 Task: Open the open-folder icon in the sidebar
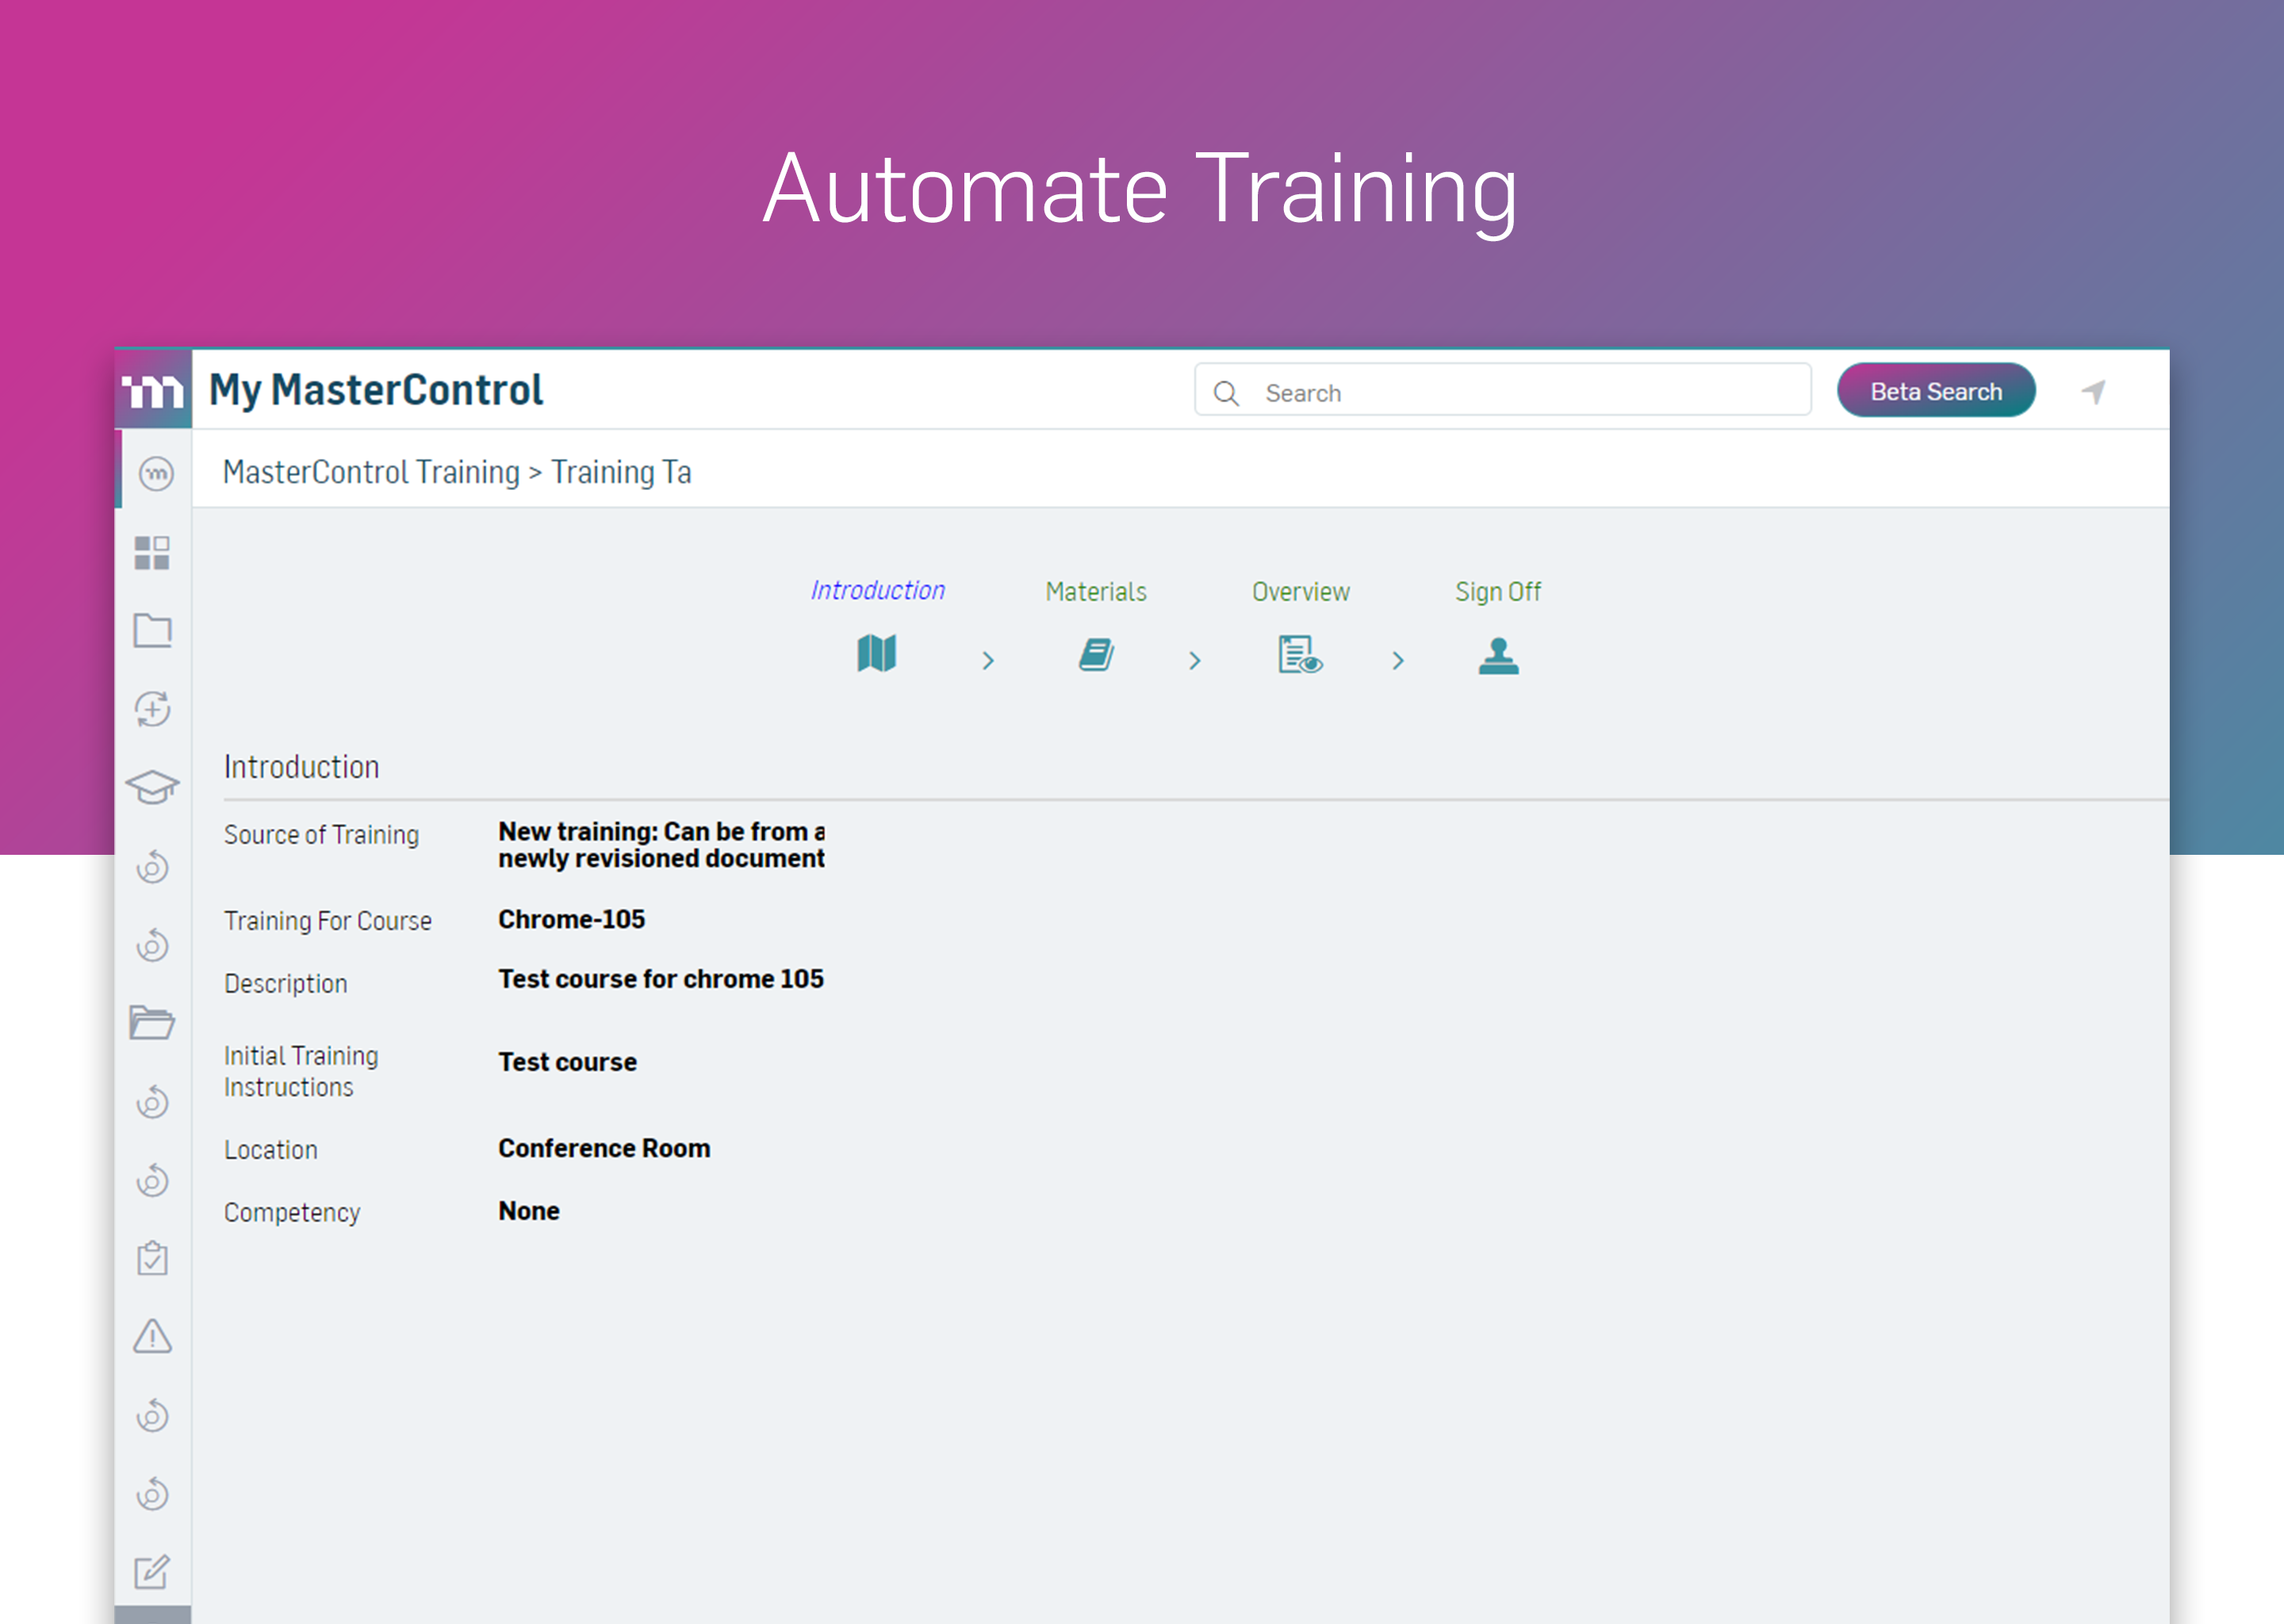pos(153,1023)
